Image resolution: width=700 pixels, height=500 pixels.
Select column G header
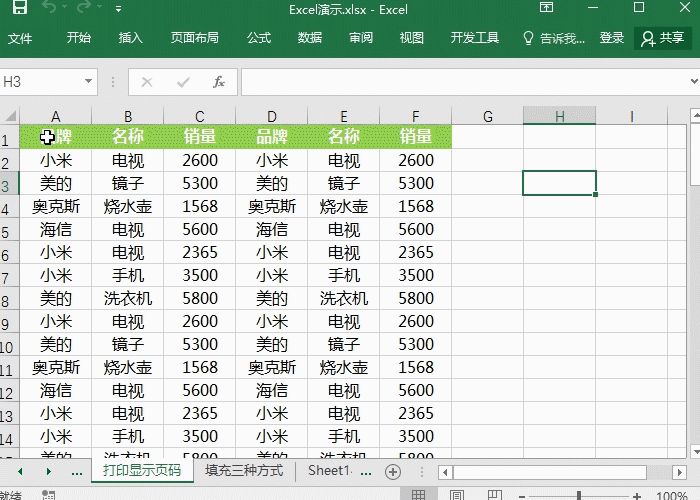point(488,117)
